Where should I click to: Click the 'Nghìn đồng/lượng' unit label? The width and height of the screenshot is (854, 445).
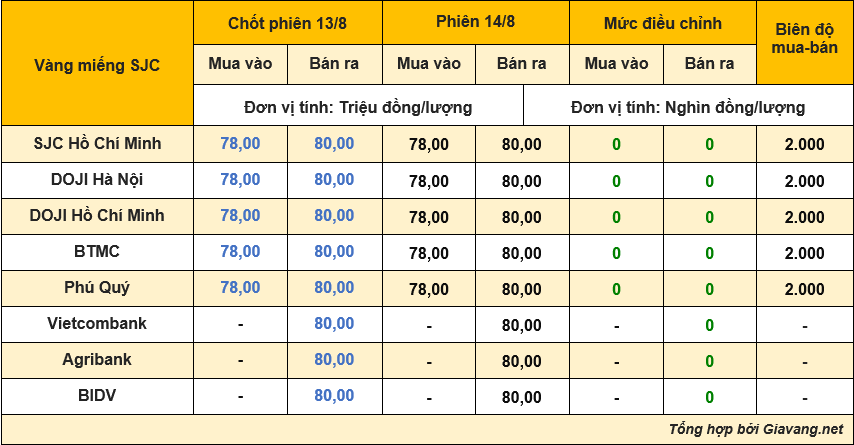click(x=735, y=107)
